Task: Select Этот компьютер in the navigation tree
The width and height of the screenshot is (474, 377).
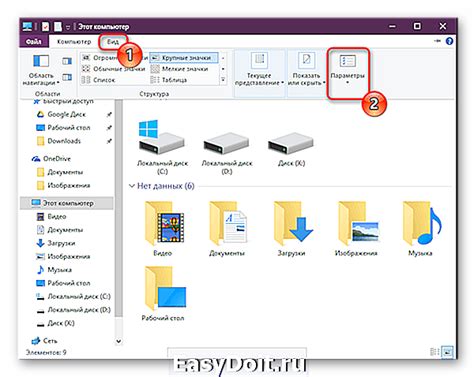Action: coord(67,203)
